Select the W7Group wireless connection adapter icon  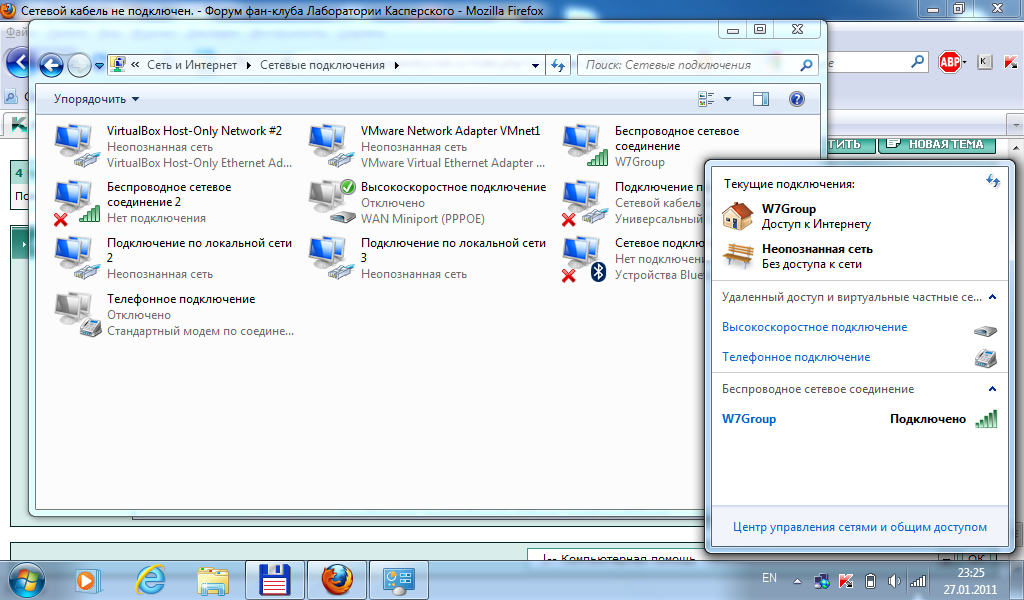[584, 146]
